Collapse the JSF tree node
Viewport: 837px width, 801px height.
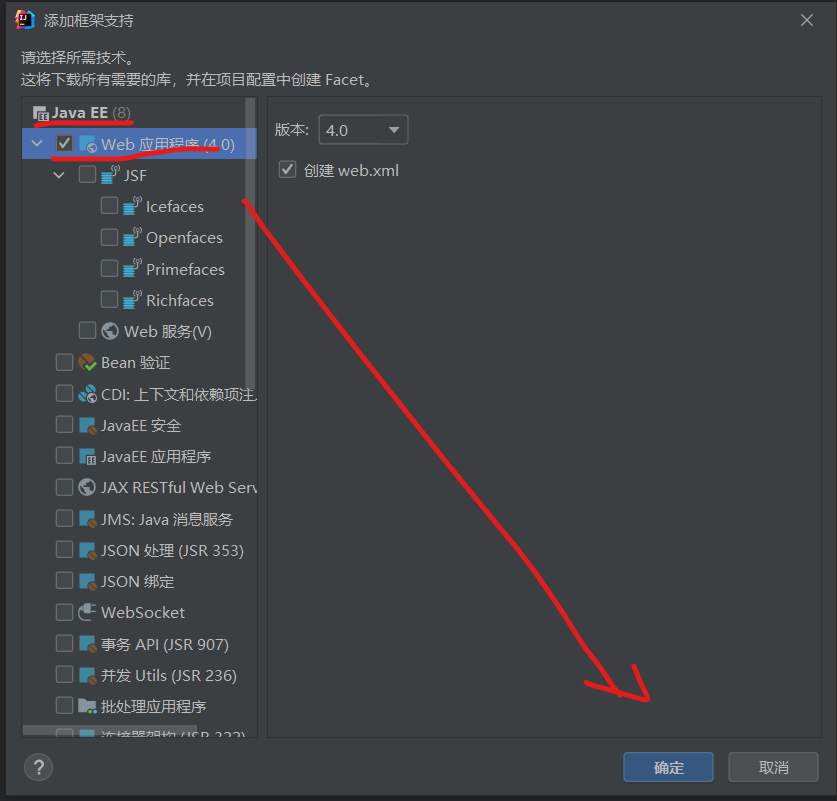pyautogui.click(x=59, y=175)
